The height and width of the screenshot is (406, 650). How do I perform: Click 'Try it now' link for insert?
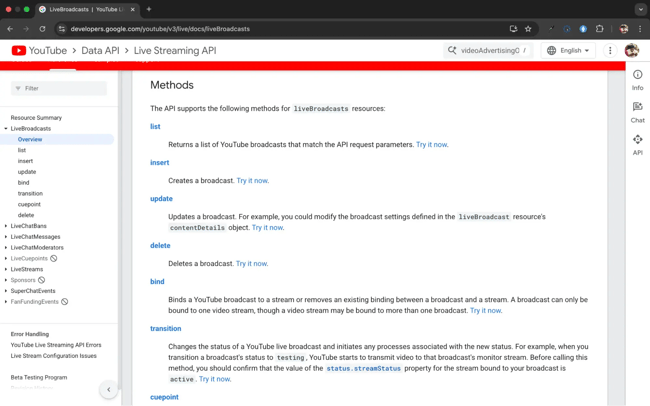[252, 181]
